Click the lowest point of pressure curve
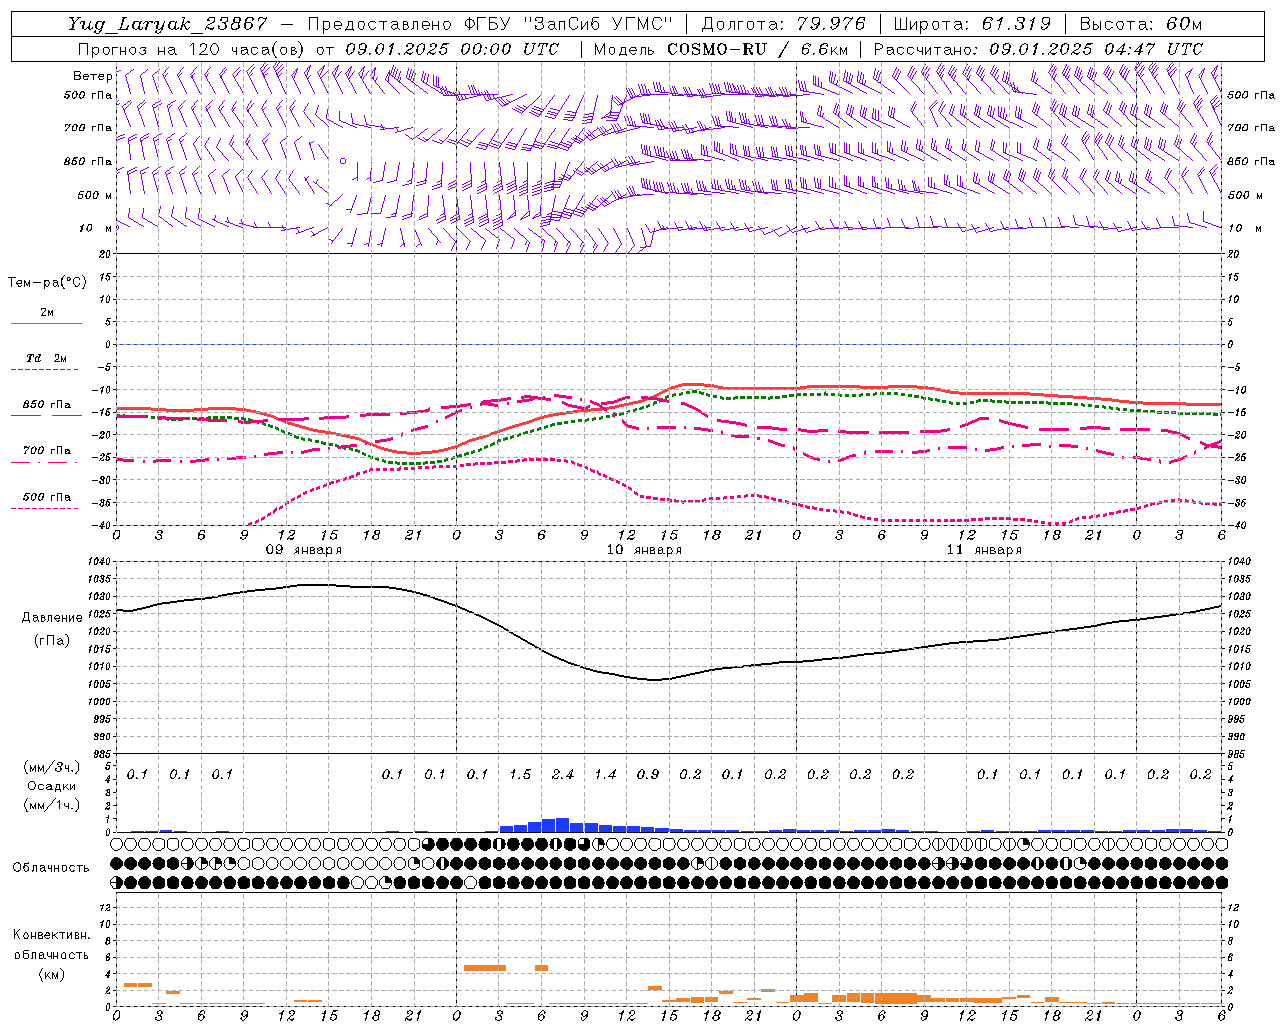 pyautogui.click(x=654, y=680)
